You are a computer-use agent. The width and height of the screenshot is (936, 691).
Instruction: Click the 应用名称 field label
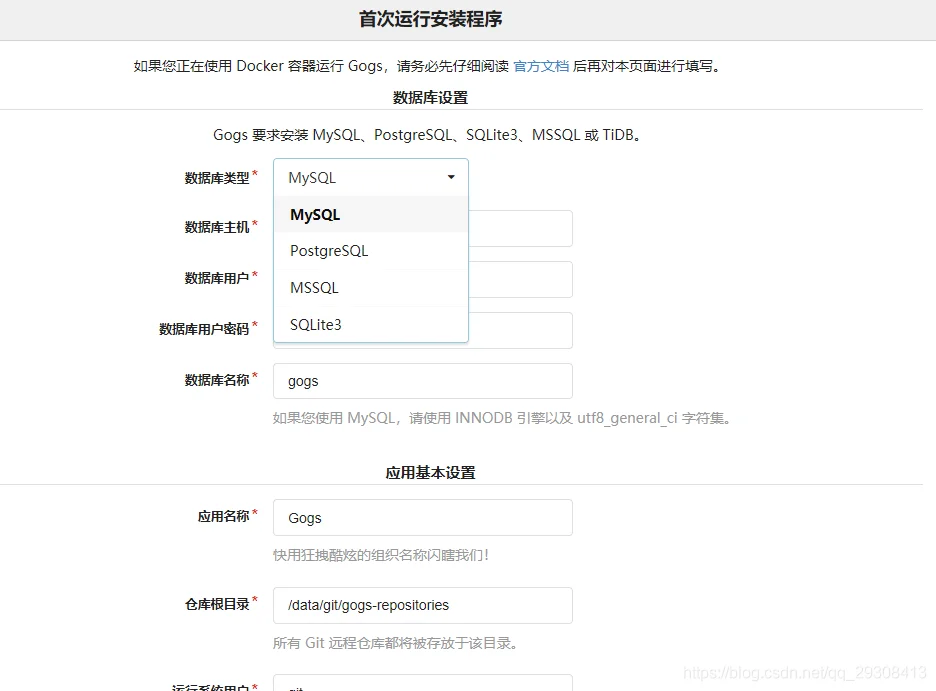pyautogui.click(x=223, y=516)
